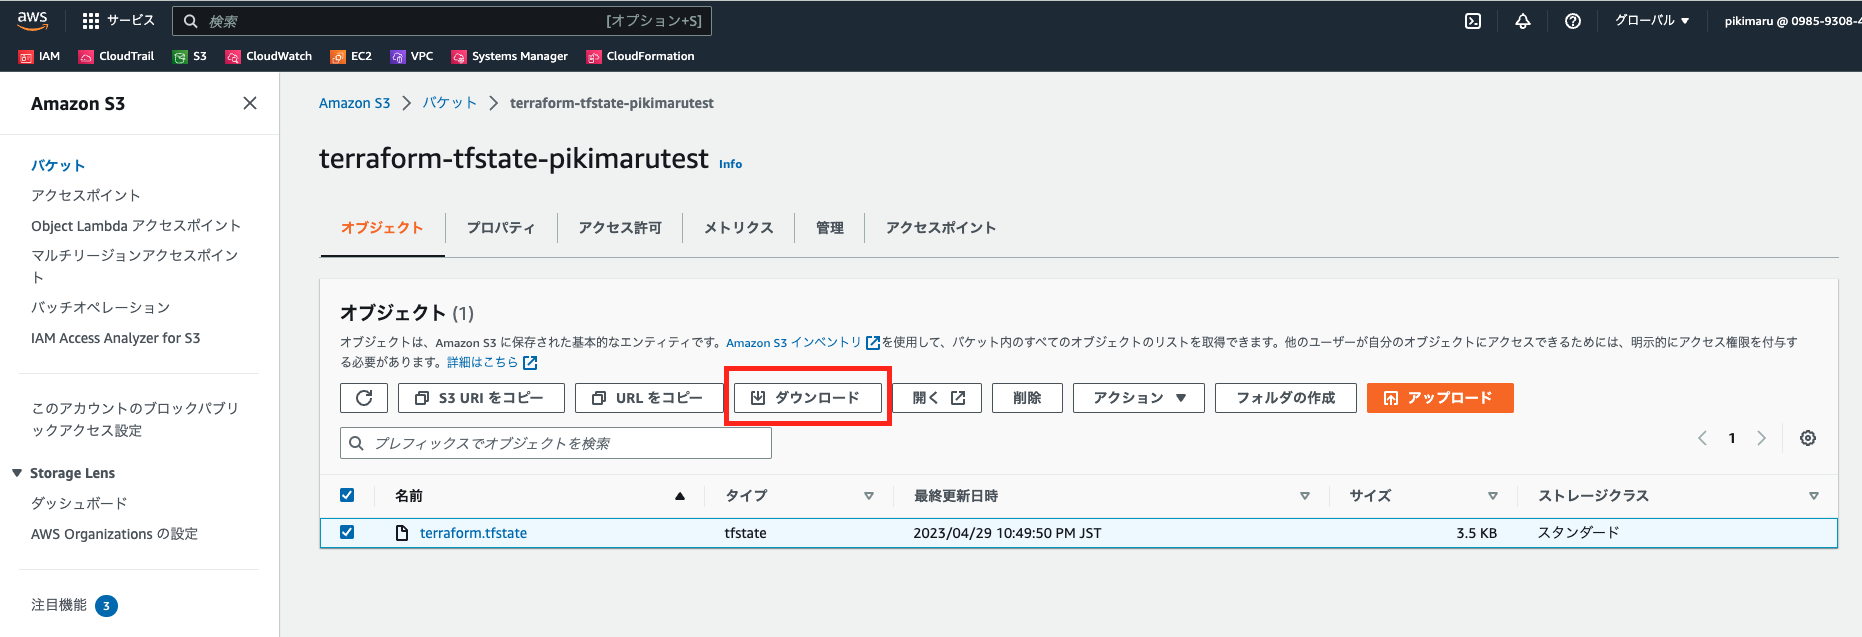Image resolution: width=1862 pixels, height=637 pixels.
Task: Sort by 最終更新日時 column arrow
Action: 1305,496
